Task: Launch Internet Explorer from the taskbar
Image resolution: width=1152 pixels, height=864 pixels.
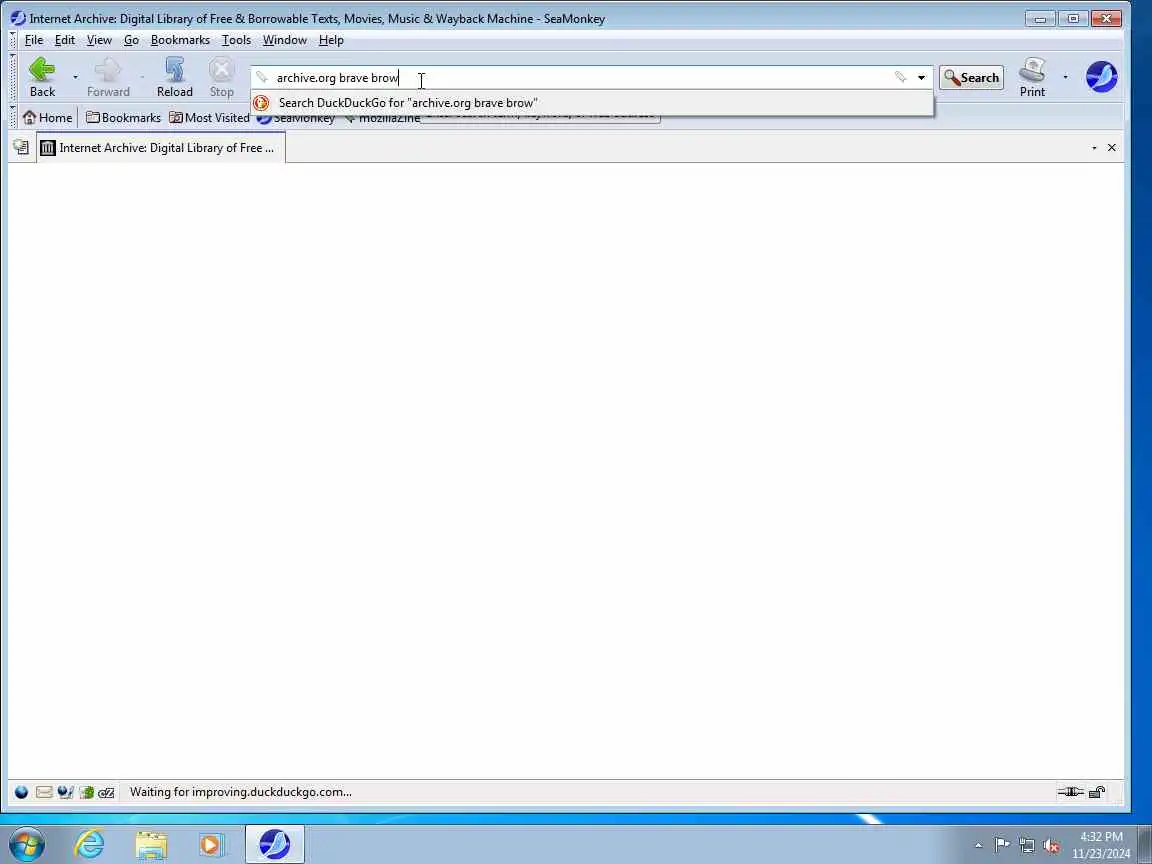Action: click(90, 844)
